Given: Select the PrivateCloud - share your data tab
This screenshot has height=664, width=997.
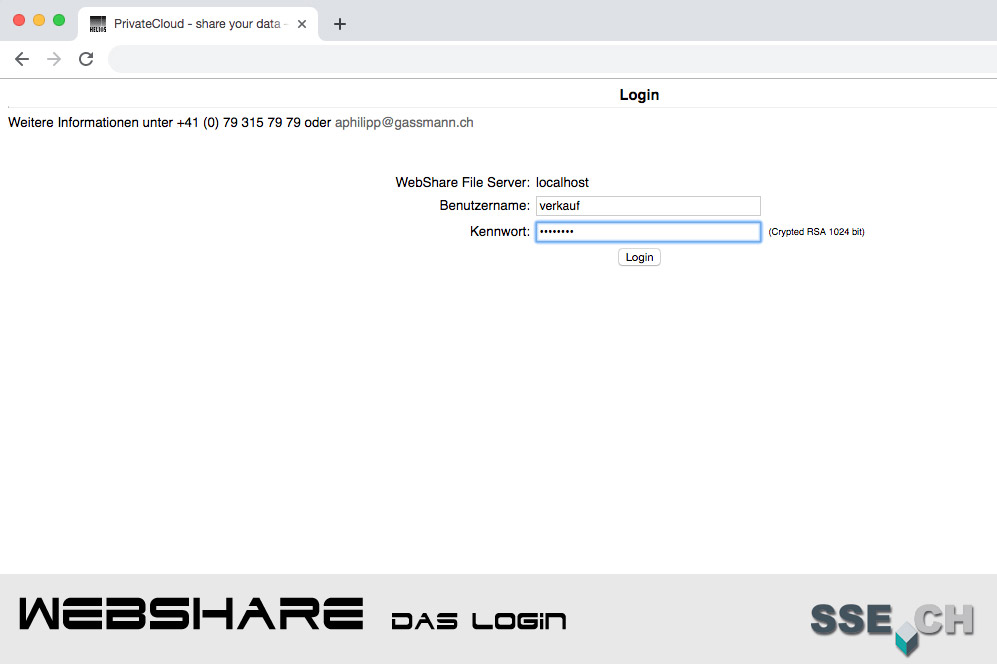Looking at the screenshot, I should (x=198, y=24).
